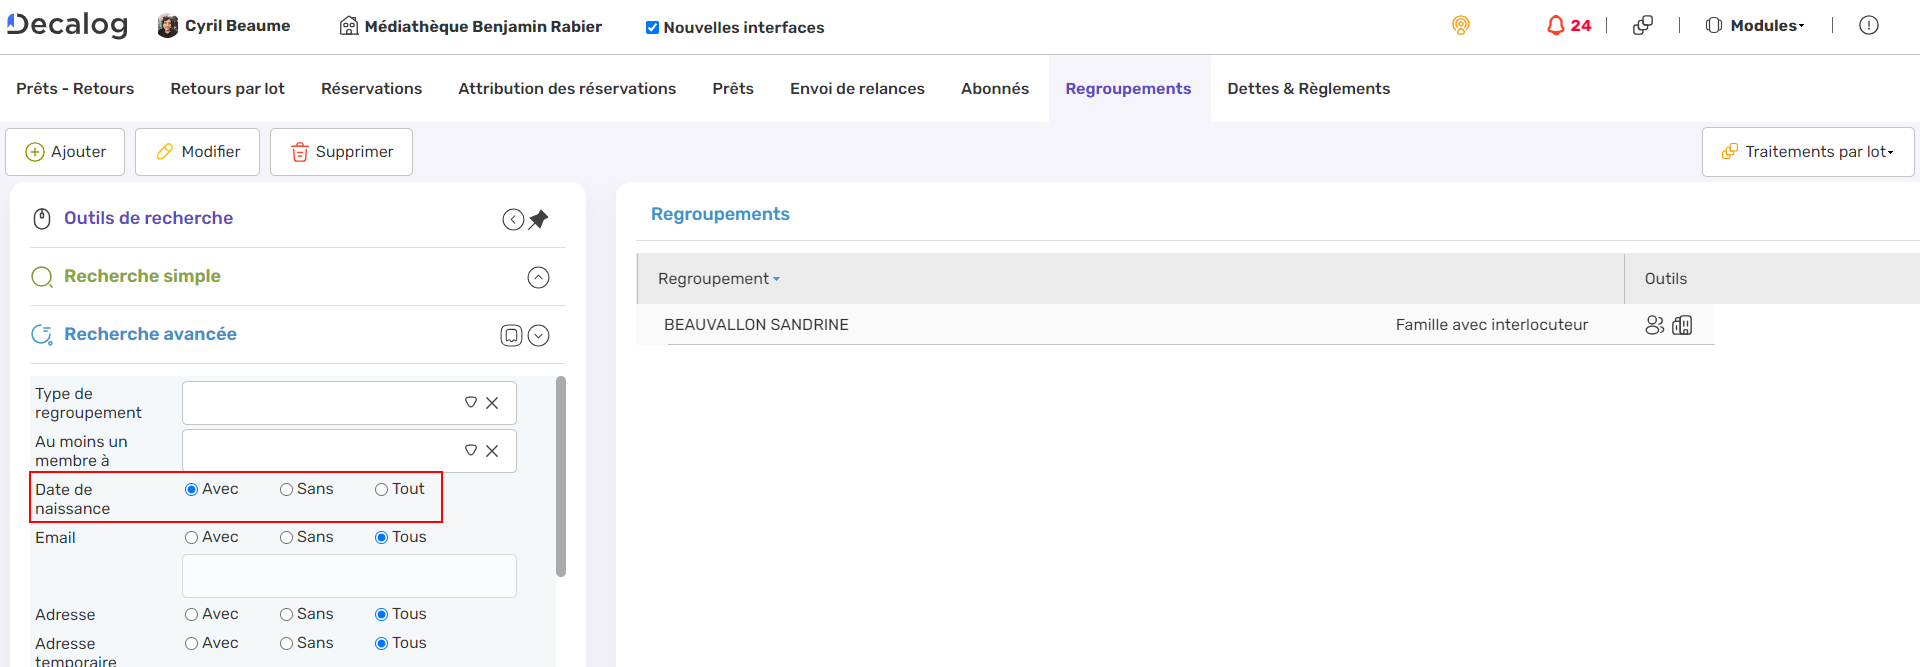Open members icon for BEAUVALLON SANDRINE
This screenshot has height=667, width=1920.
[1654, 325]
